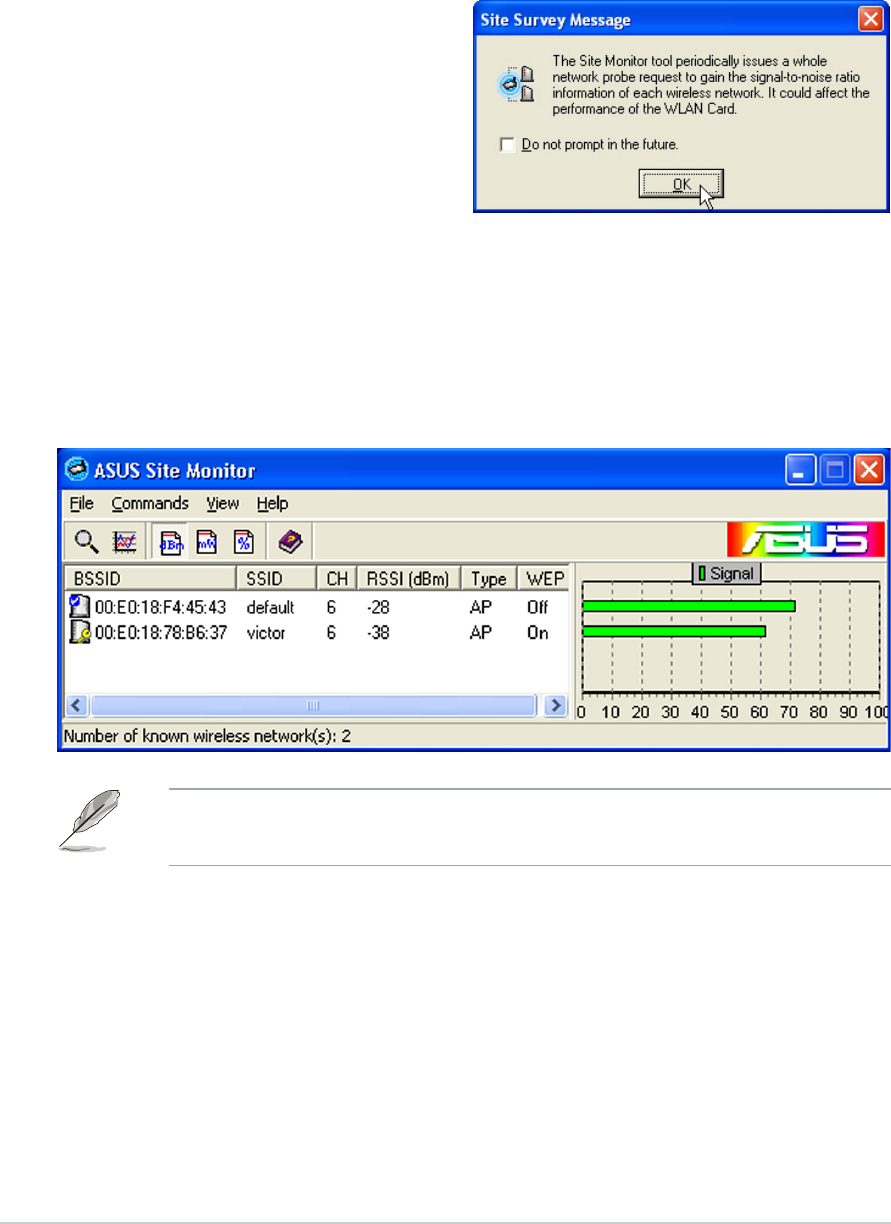The image size is (891, 1224).
Task: Click the SSID 'default' cell
Action: coord(270,607)
